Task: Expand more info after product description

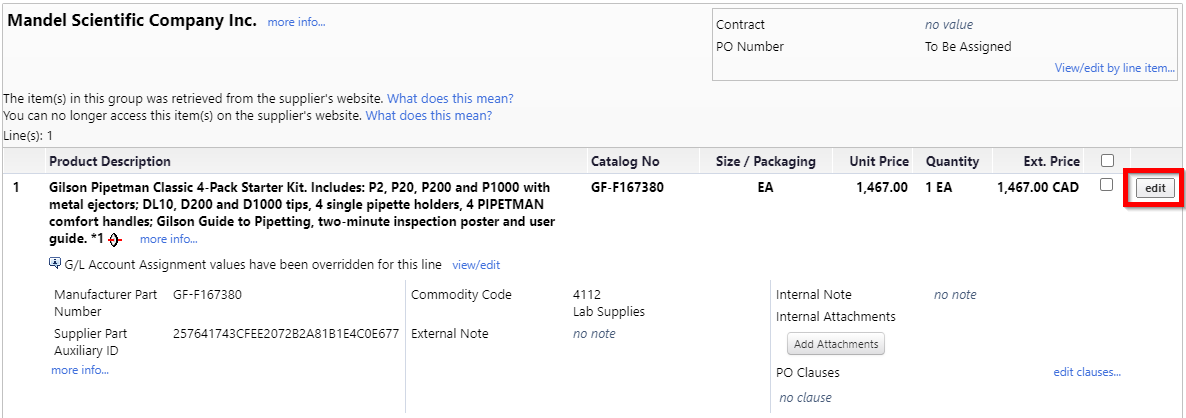Action: (169, 240)
